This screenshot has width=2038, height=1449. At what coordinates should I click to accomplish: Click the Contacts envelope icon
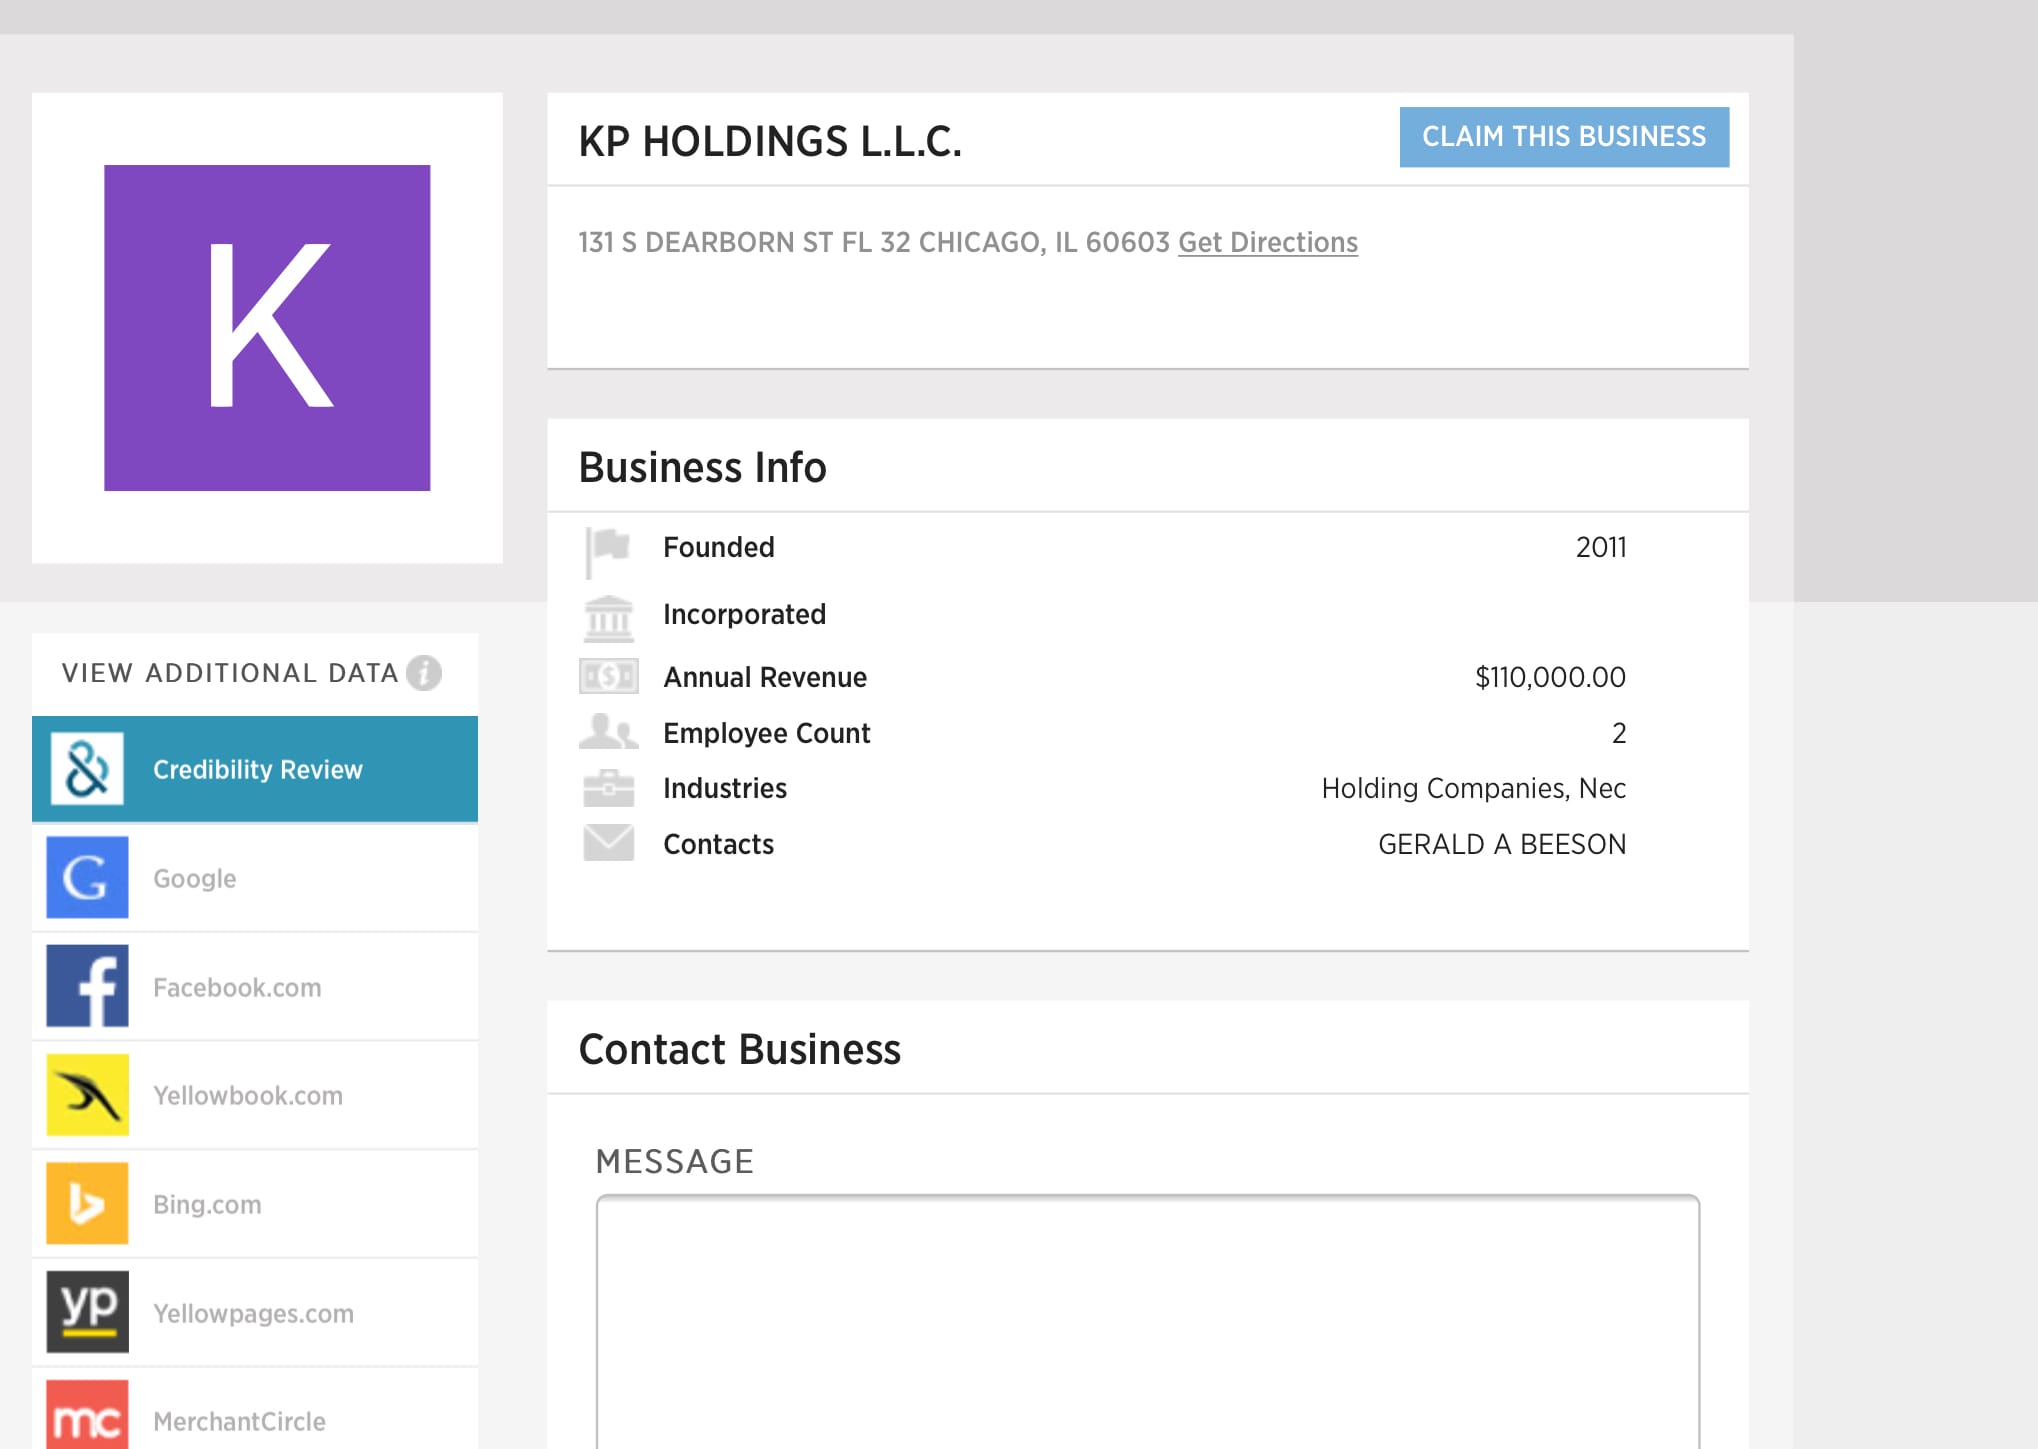pos(608,843)
